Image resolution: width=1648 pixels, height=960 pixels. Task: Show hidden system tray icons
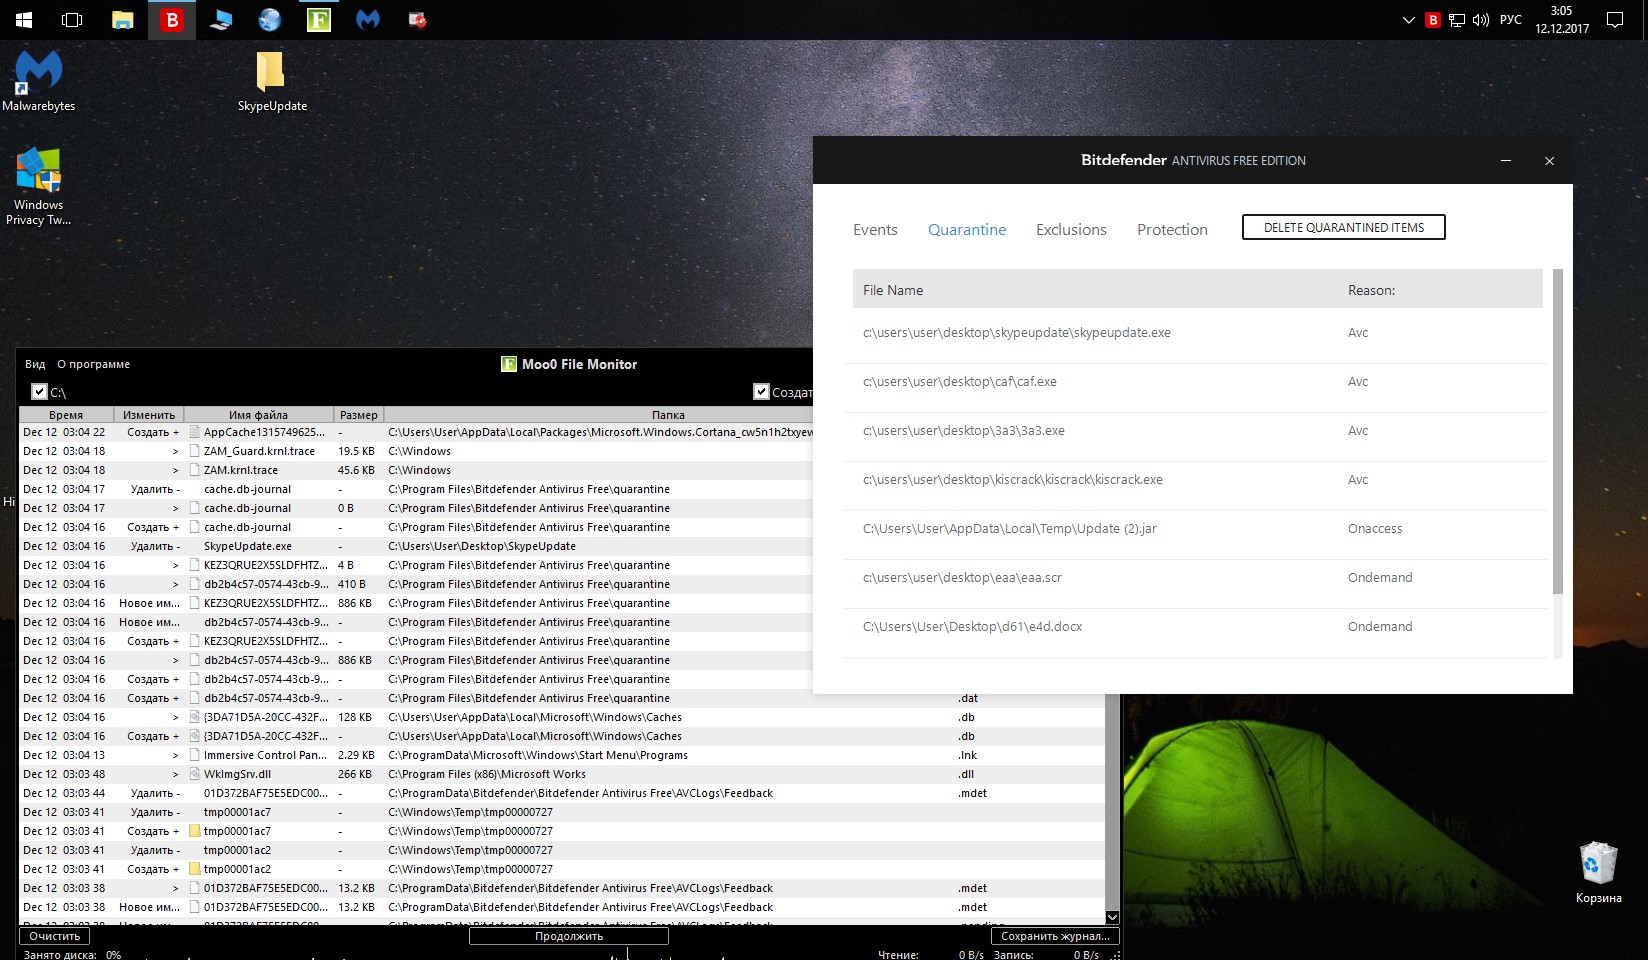pos(1408,20)
